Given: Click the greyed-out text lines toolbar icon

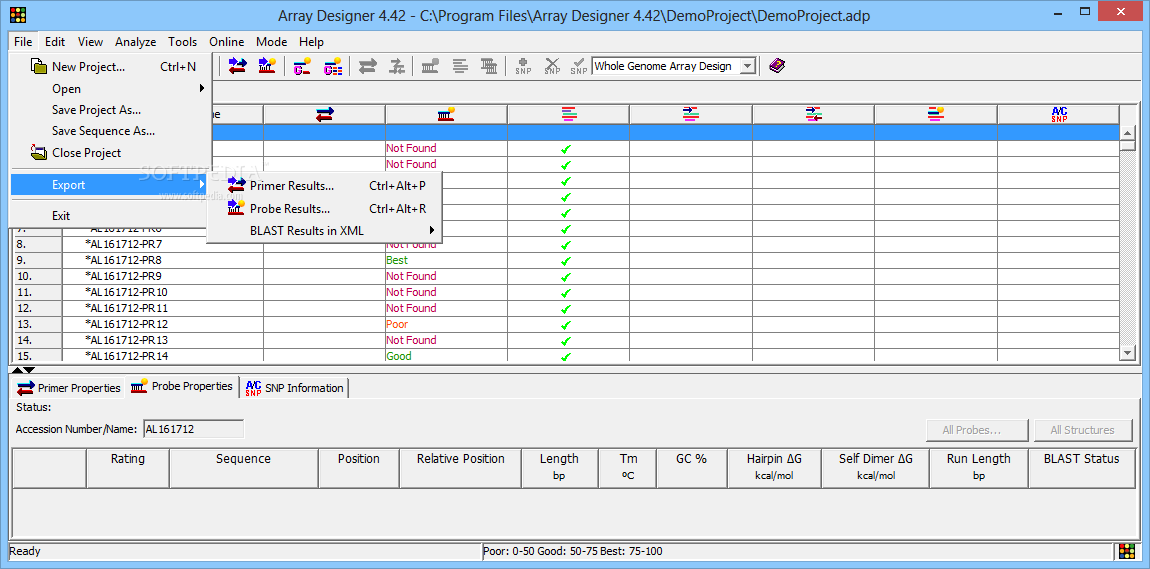Looking at the screenshot, I should pyautogui.click(x=460, y=66).
